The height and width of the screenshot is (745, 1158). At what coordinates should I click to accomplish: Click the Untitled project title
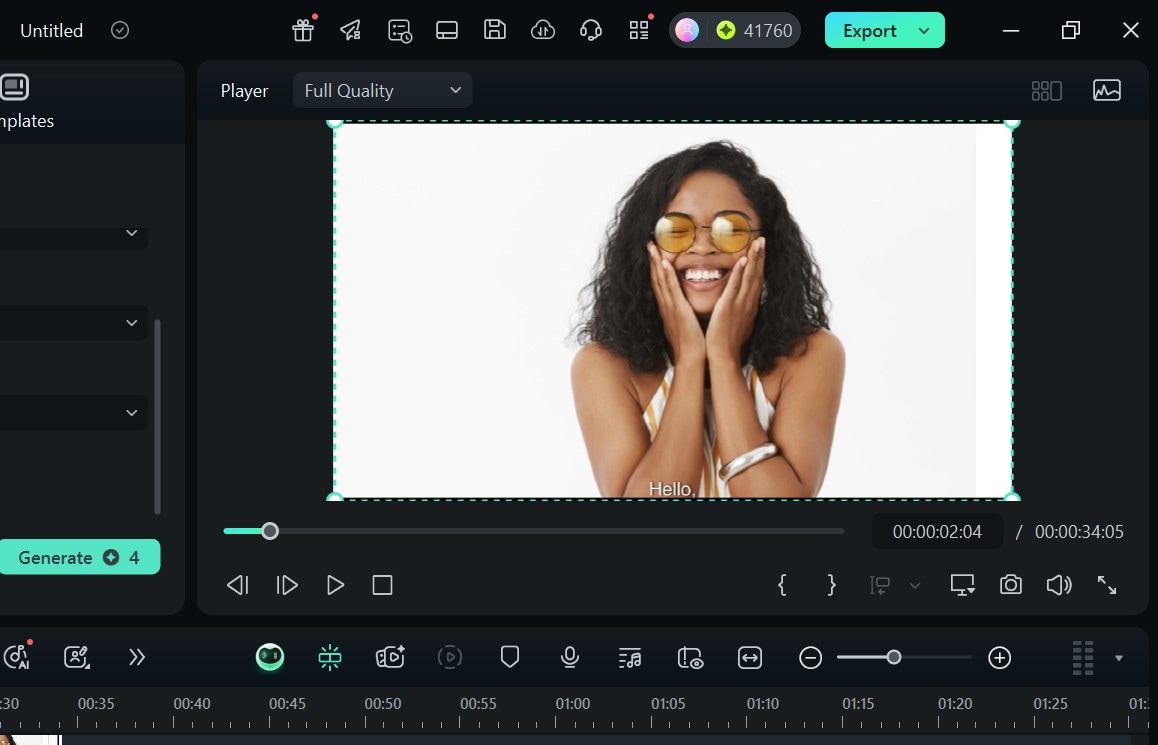coord(52,30)
